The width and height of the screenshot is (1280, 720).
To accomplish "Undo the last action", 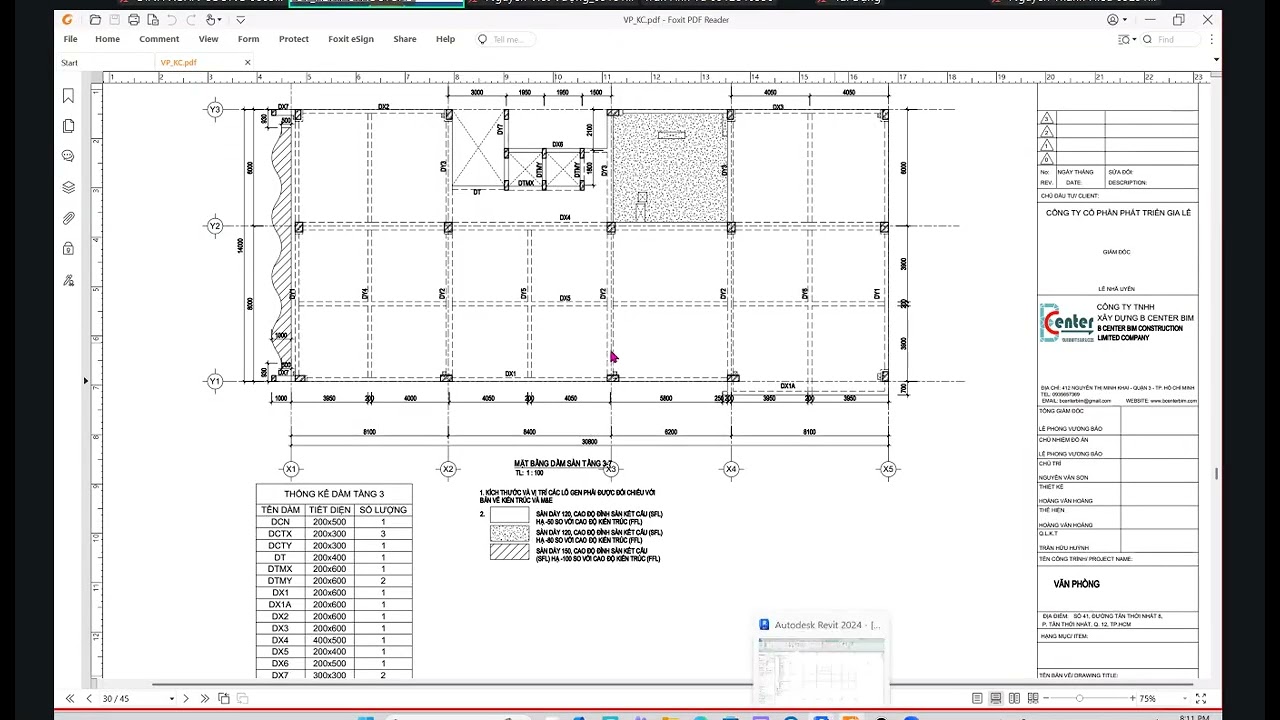I will tap(171, 19).
